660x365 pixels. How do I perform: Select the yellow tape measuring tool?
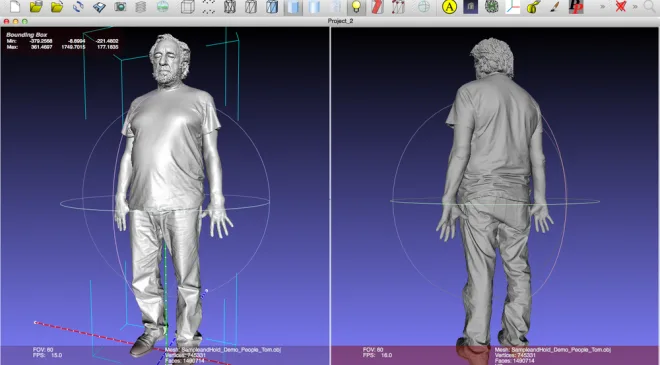pyautogui.click(x=534, y=7)
